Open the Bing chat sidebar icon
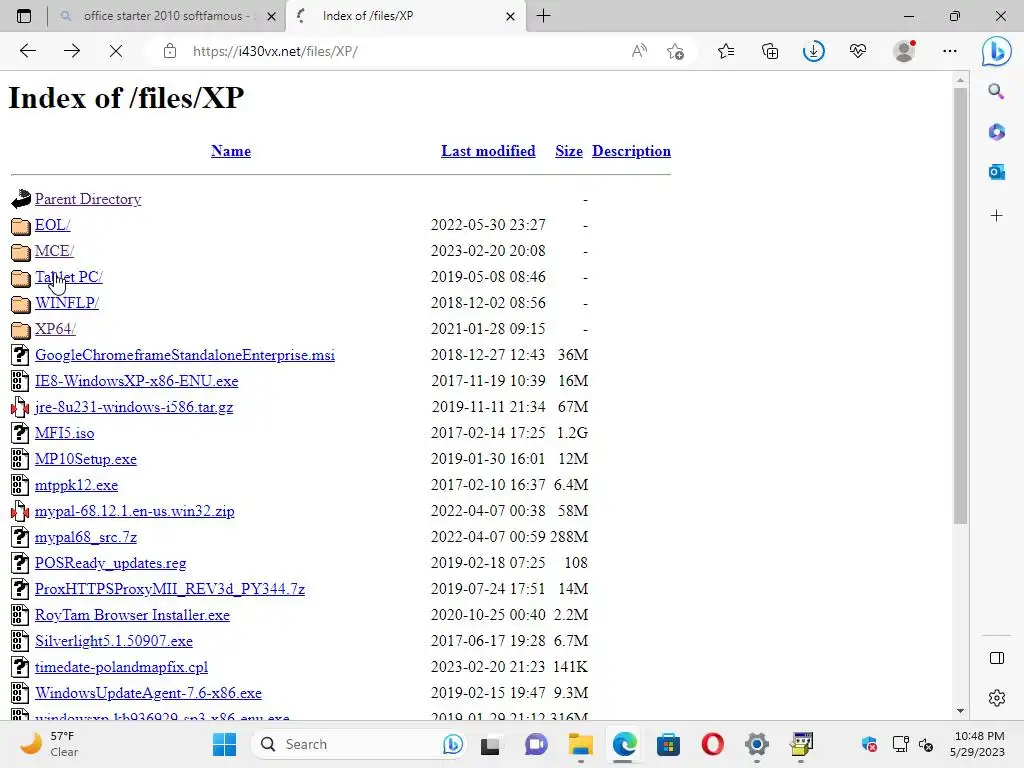Viewport: 1024px width, 768px height. [997, 52]
